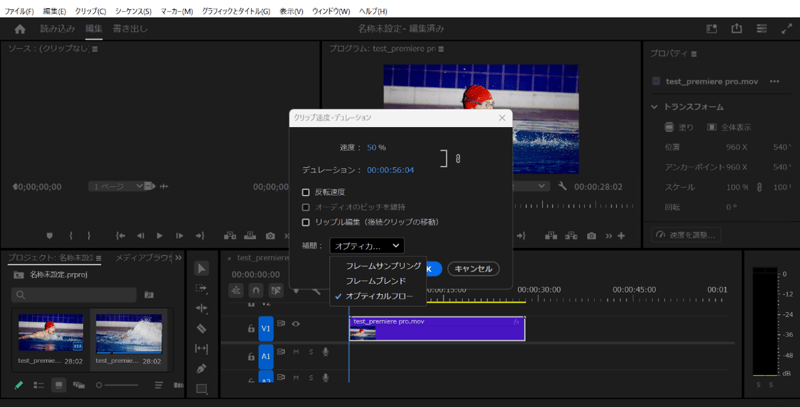Toggle V1 track eye visibility
Viewport: 800px width, 407px height.
[x=296, y=324]
